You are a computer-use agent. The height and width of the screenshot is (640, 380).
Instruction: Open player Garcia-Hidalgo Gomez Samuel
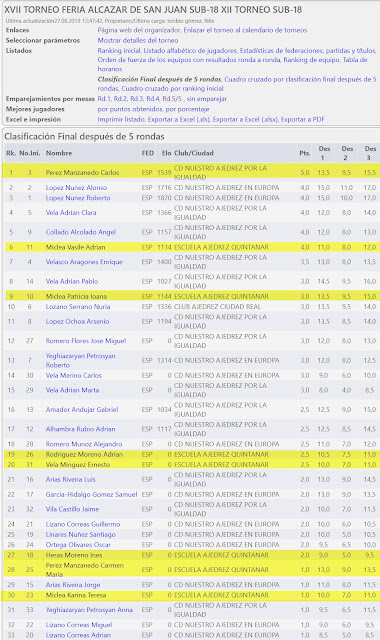pos(91,495)
